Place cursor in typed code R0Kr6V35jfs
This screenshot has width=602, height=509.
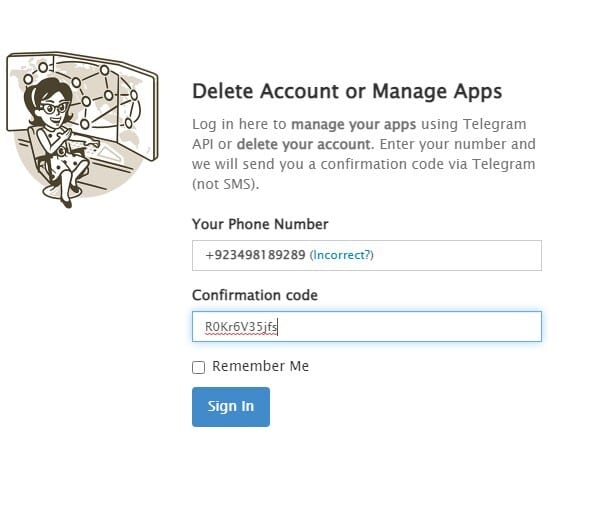(241, 327)
